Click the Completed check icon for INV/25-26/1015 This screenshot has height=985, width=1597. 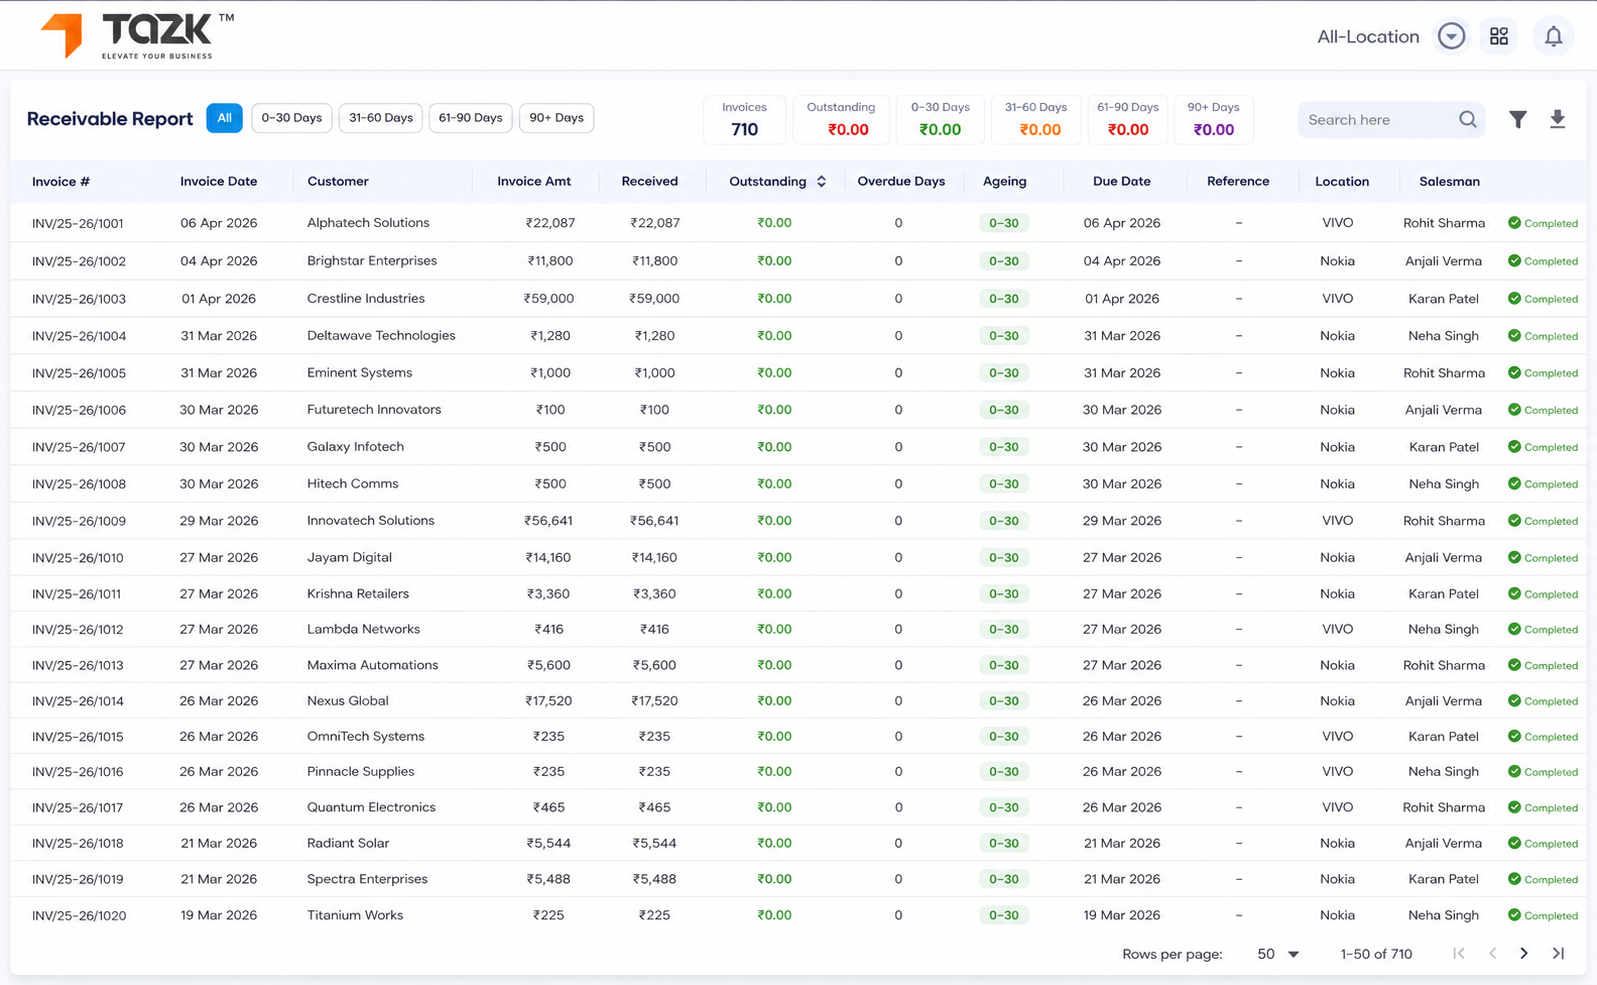[1514, 736]
